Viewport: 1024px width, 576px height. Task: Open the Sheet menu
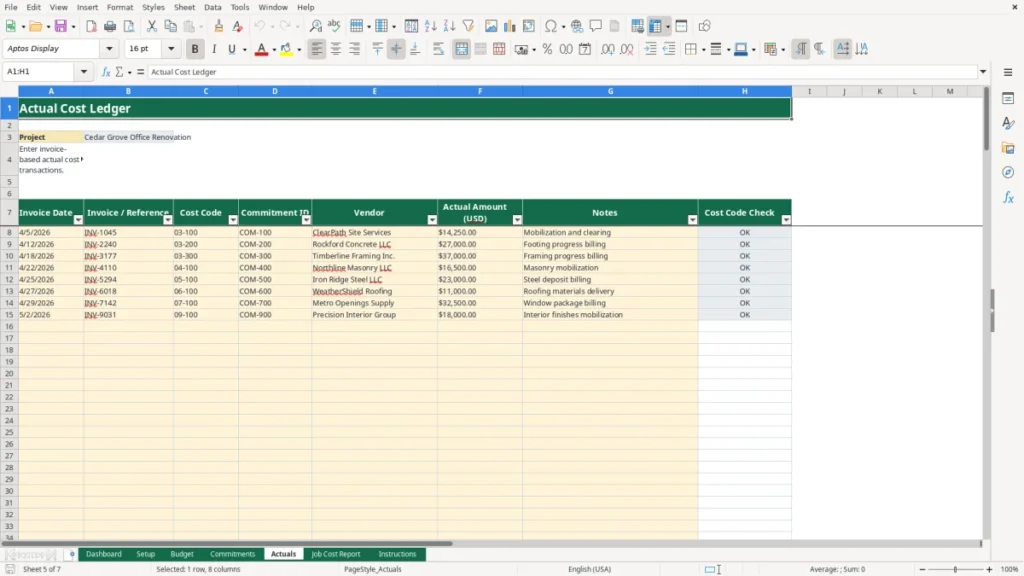point(184,7)
